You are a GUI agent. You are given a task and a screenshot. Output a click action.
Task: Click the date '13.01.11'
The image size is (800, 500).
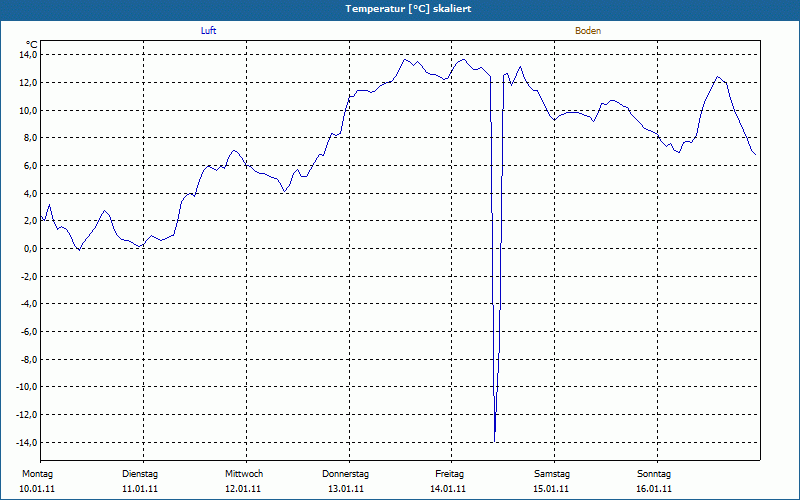click(346, 489)
